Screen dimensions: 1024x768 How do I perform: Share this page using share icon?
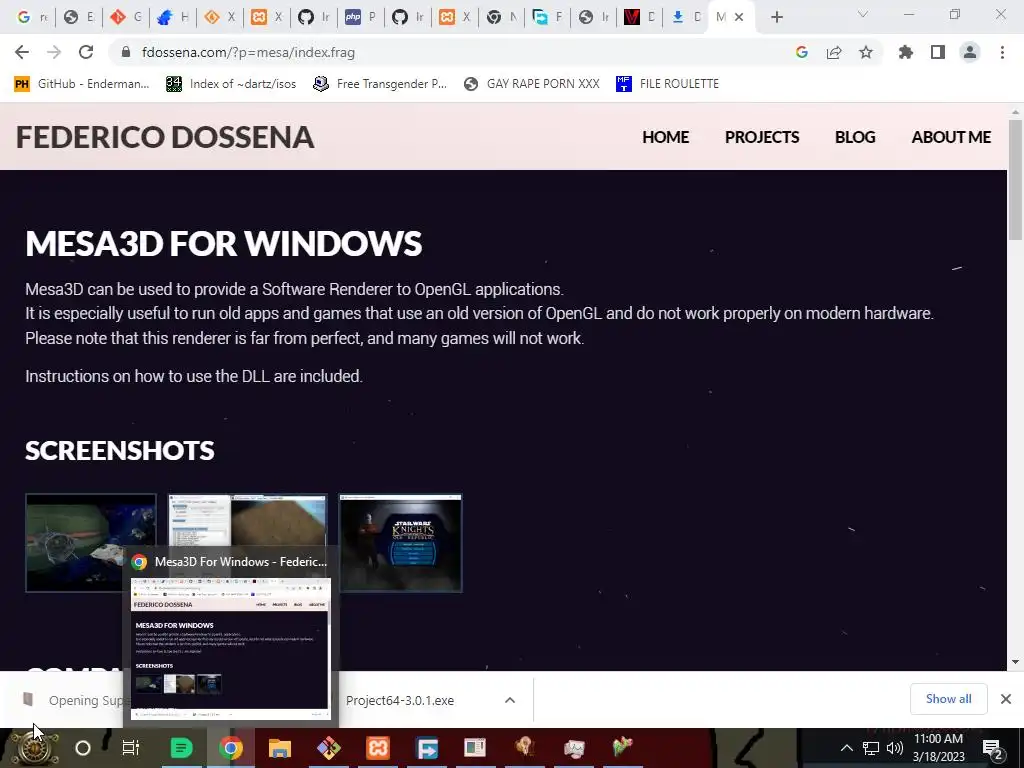pos(833,52)
